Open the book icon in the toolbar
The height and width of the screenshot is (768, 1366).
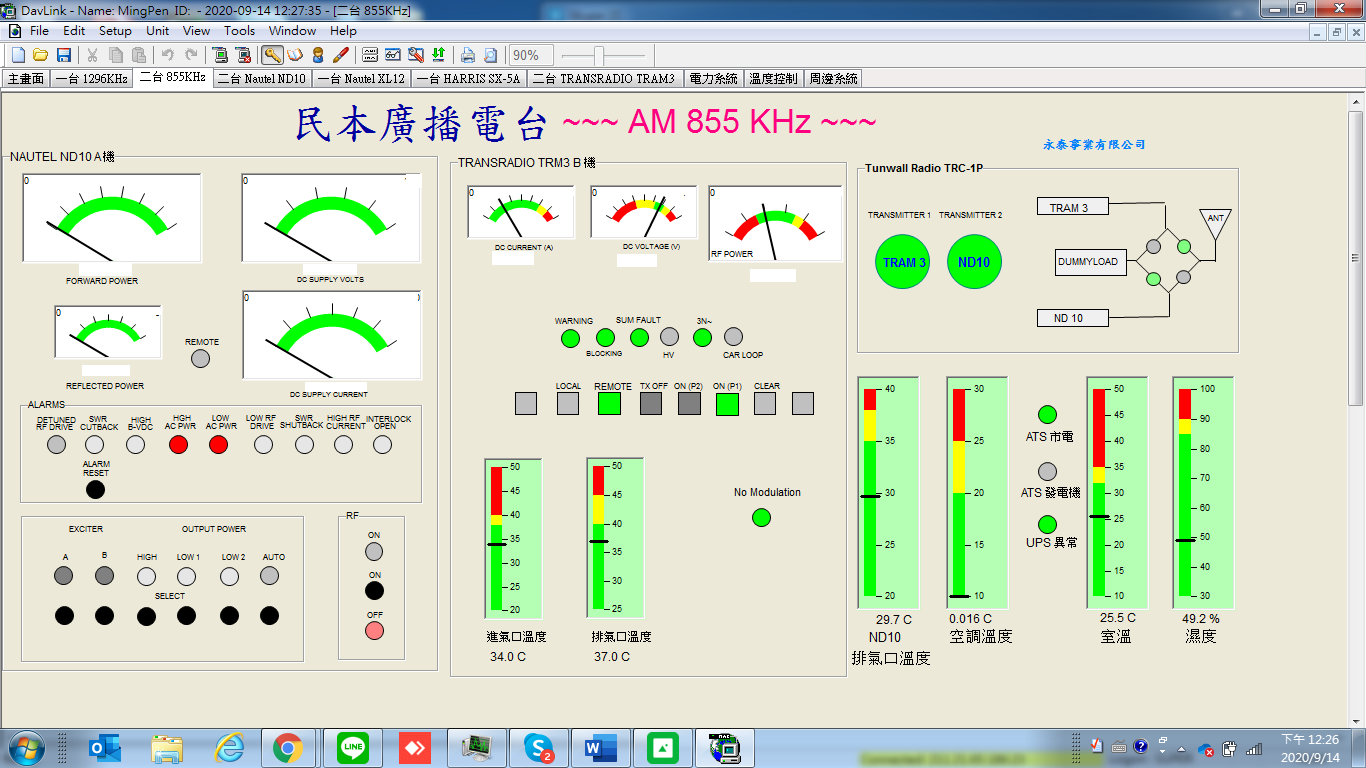pyautogui.click(x=295, y=55)
